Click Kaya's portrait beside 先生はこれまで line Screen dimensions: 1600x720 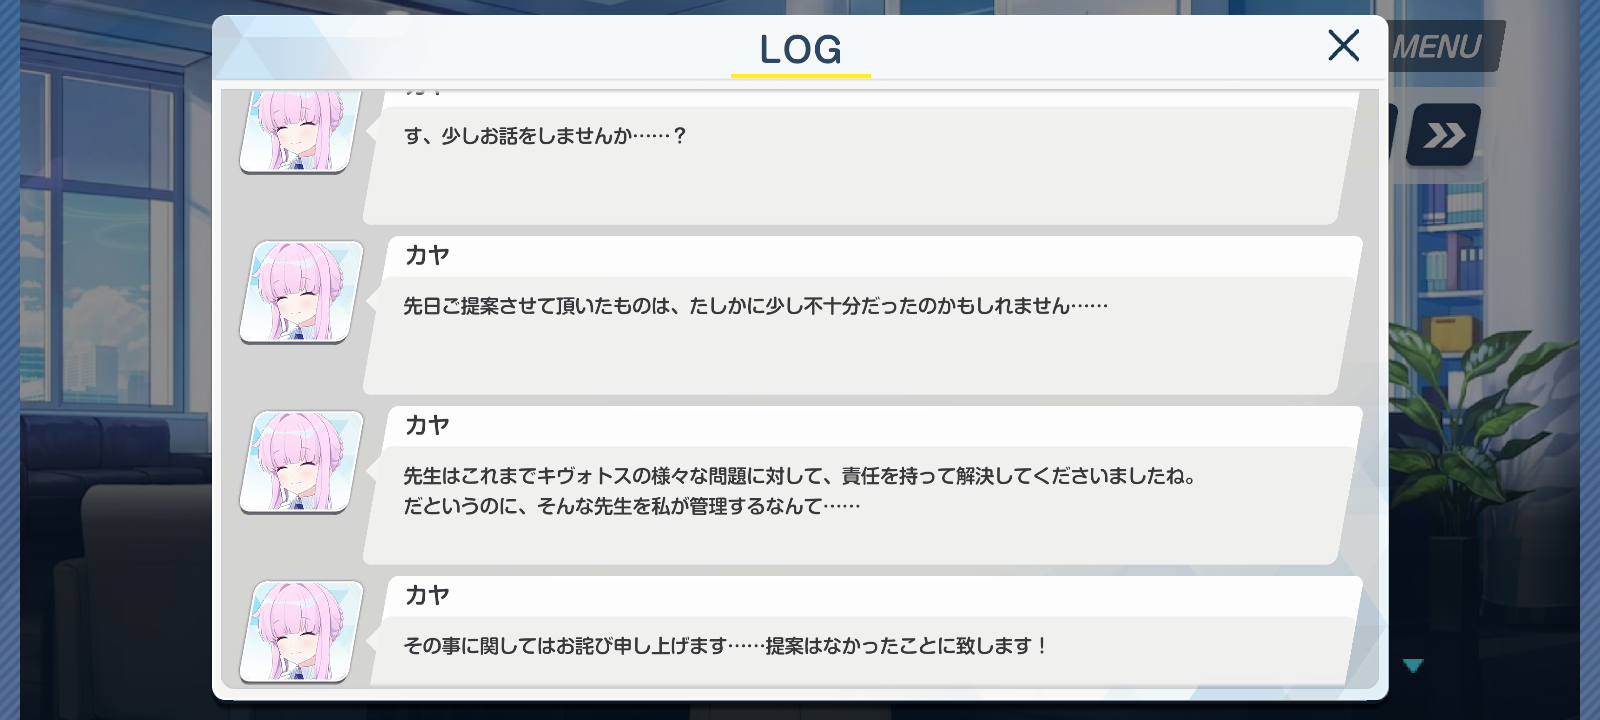point(301,462)
